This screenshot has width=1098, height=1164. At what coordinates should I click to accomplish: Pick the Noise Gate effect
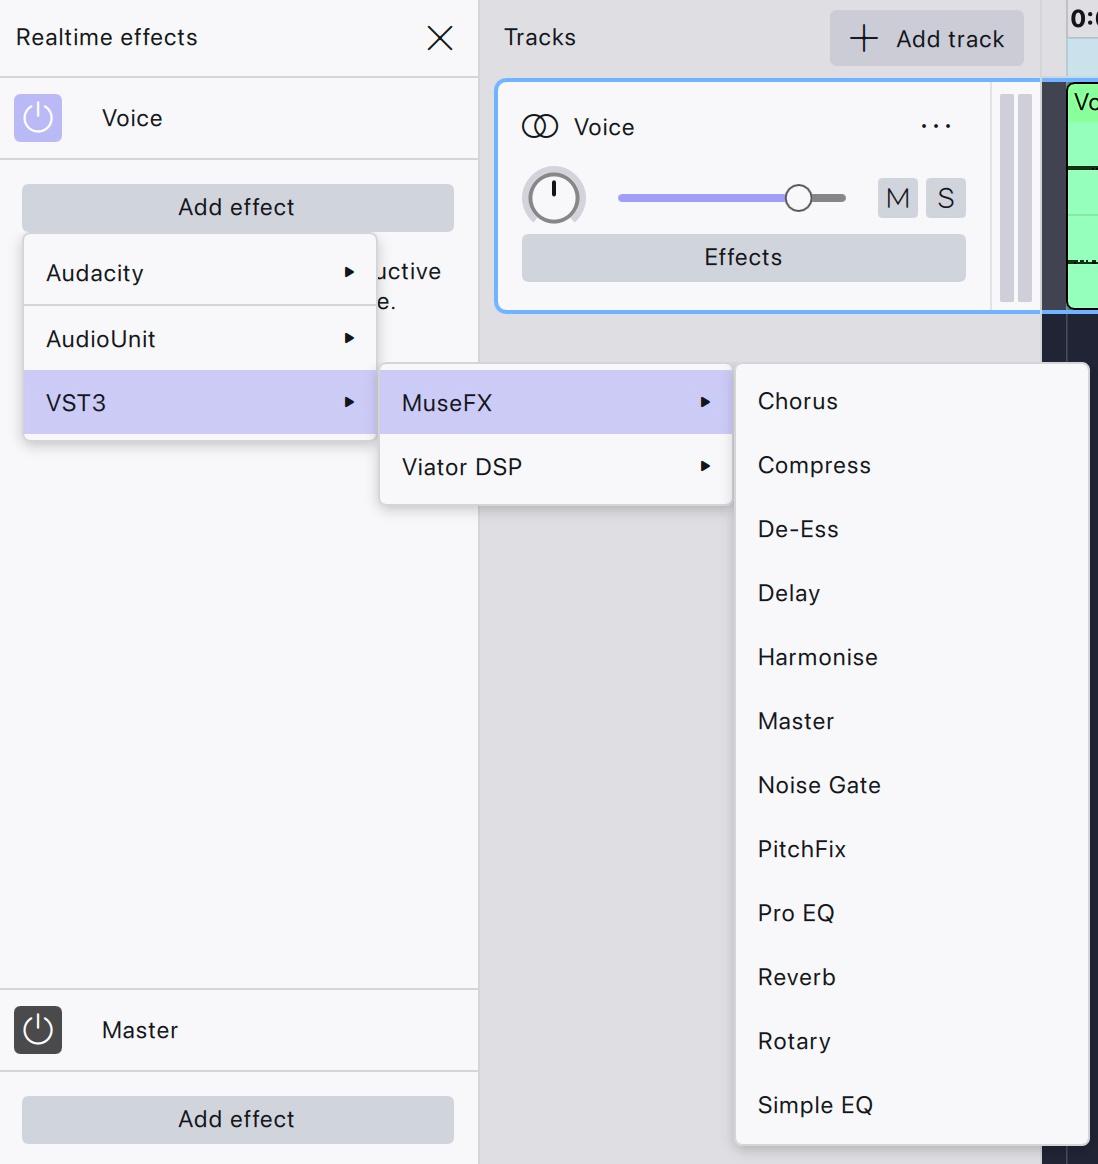[x=912, y=785]
